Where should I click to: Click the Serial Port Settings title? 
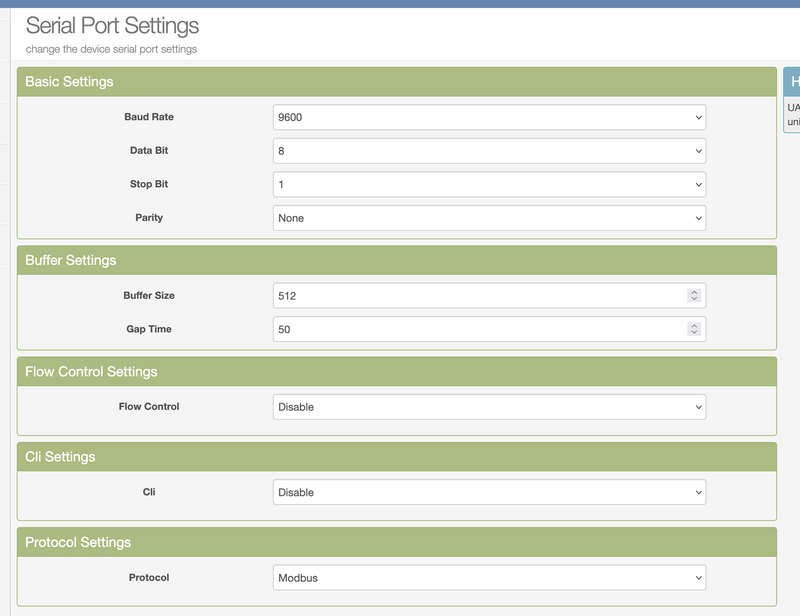coord(112,26)
